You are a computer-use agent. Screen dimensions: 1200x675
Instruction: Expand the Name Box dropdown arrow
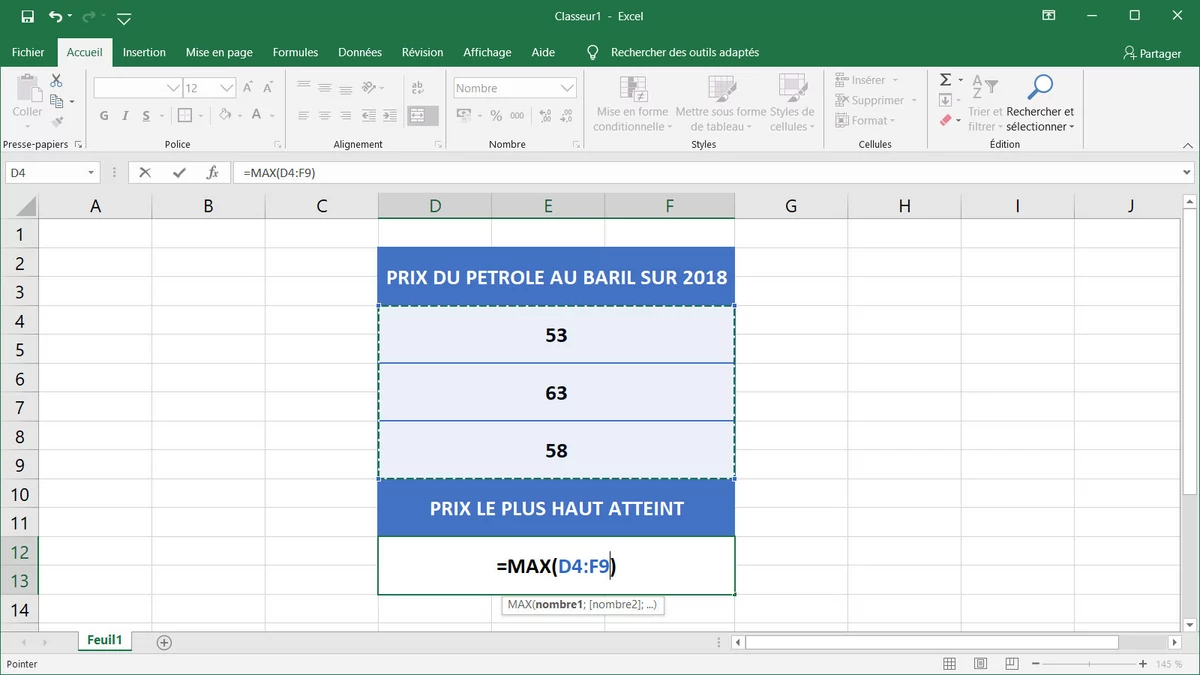(x=91, y=172)
